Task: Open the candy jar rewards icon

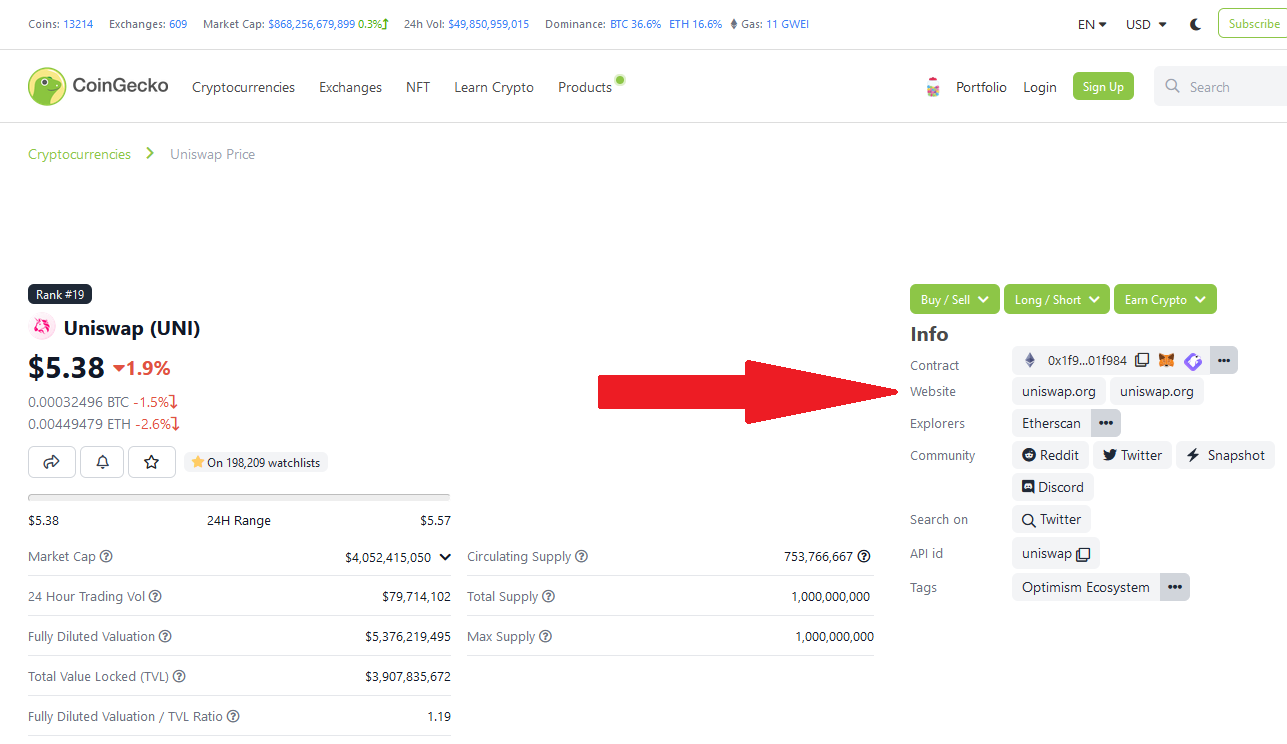Action: click(933, 87)
